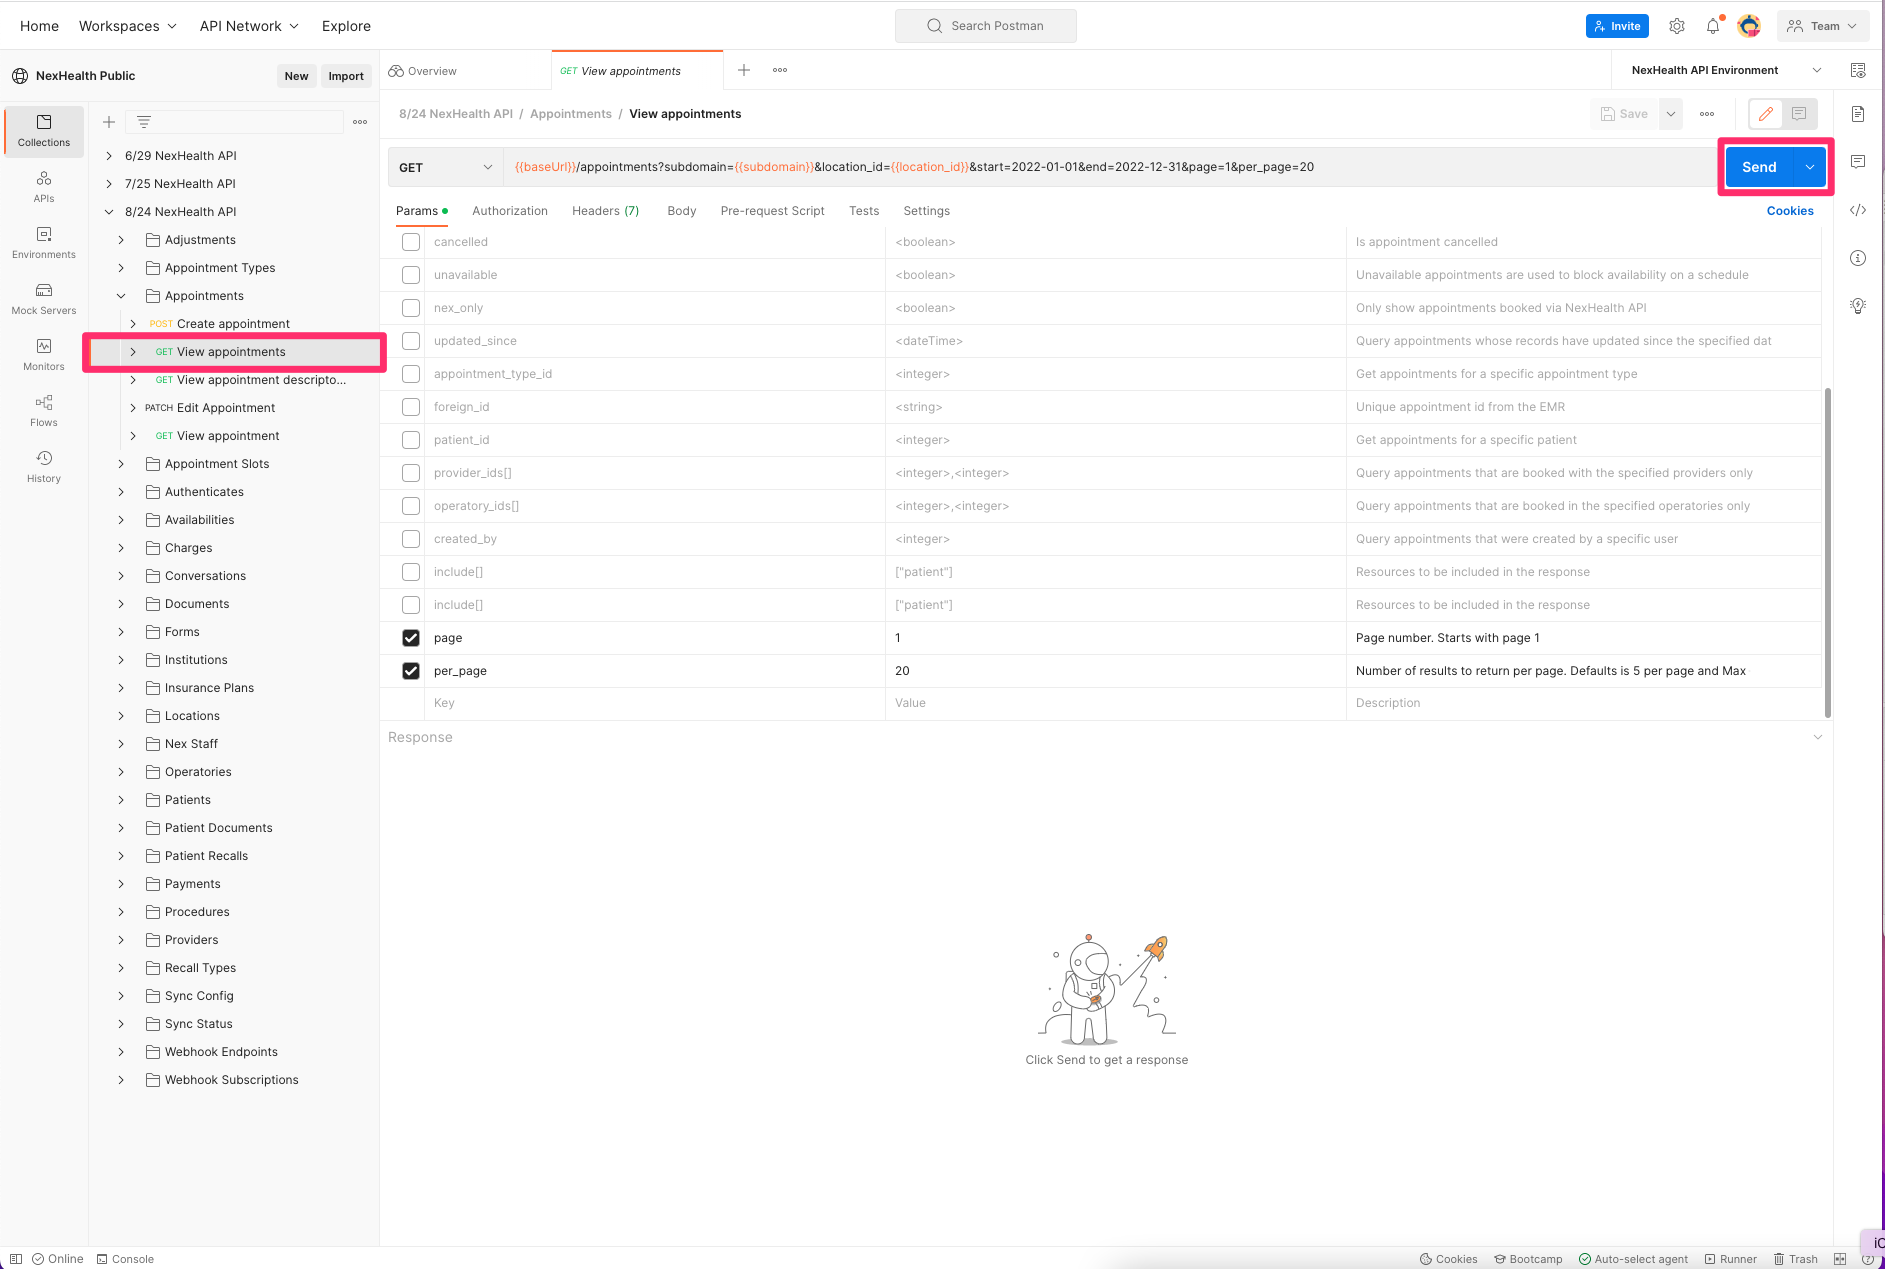Open a new request tab
Screen dimensions: 1885x1269
point(744,70)
